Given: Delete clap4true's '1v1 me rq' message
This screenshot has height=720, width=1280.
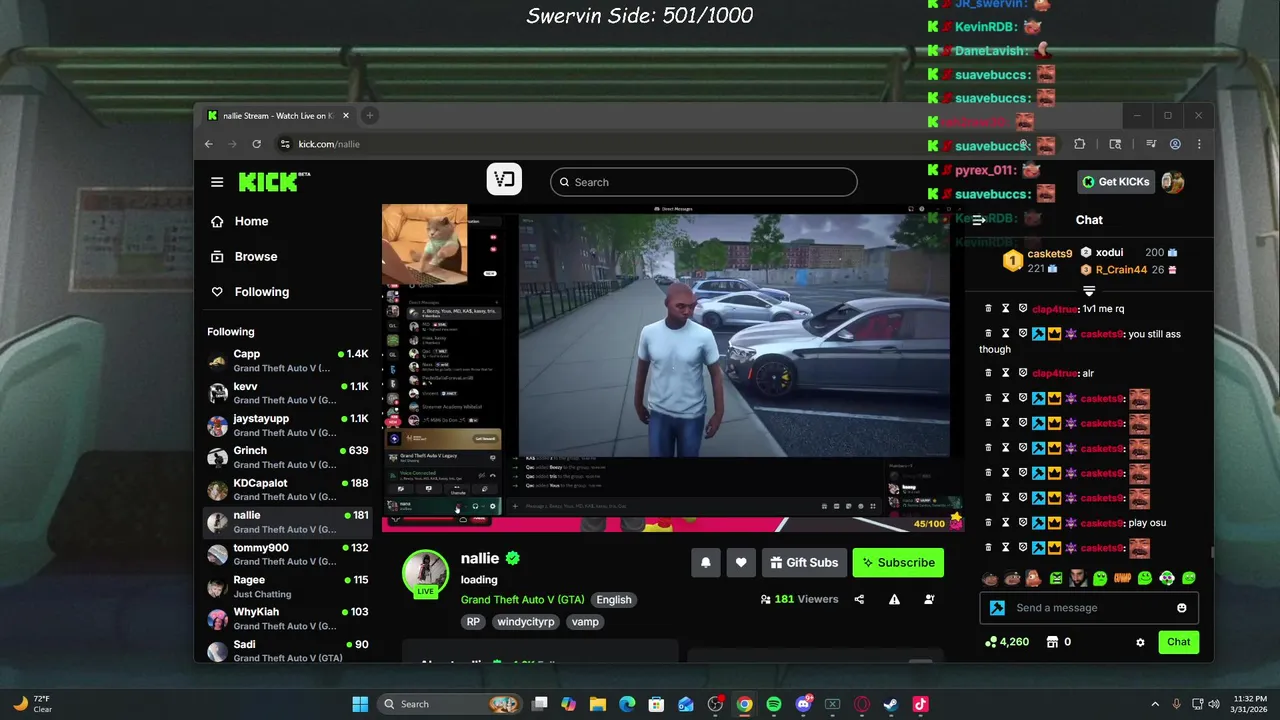Looking at the screenshot, I should [989, 309].
